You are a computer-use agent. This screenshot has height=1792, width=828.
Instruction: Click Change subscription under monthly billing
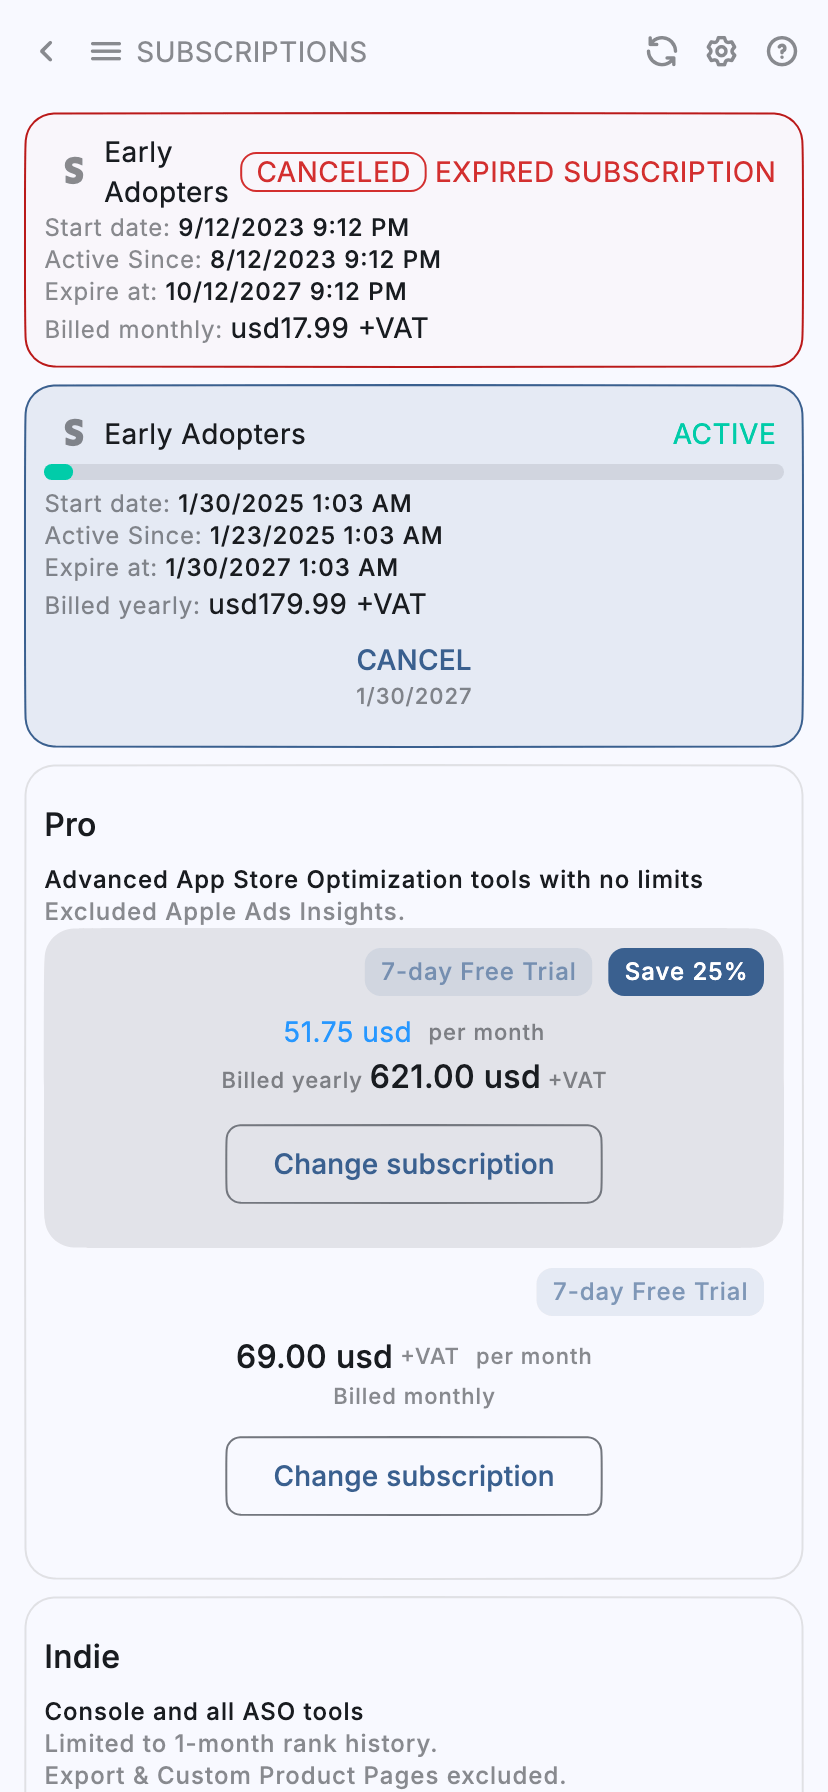click(413, 1475)
